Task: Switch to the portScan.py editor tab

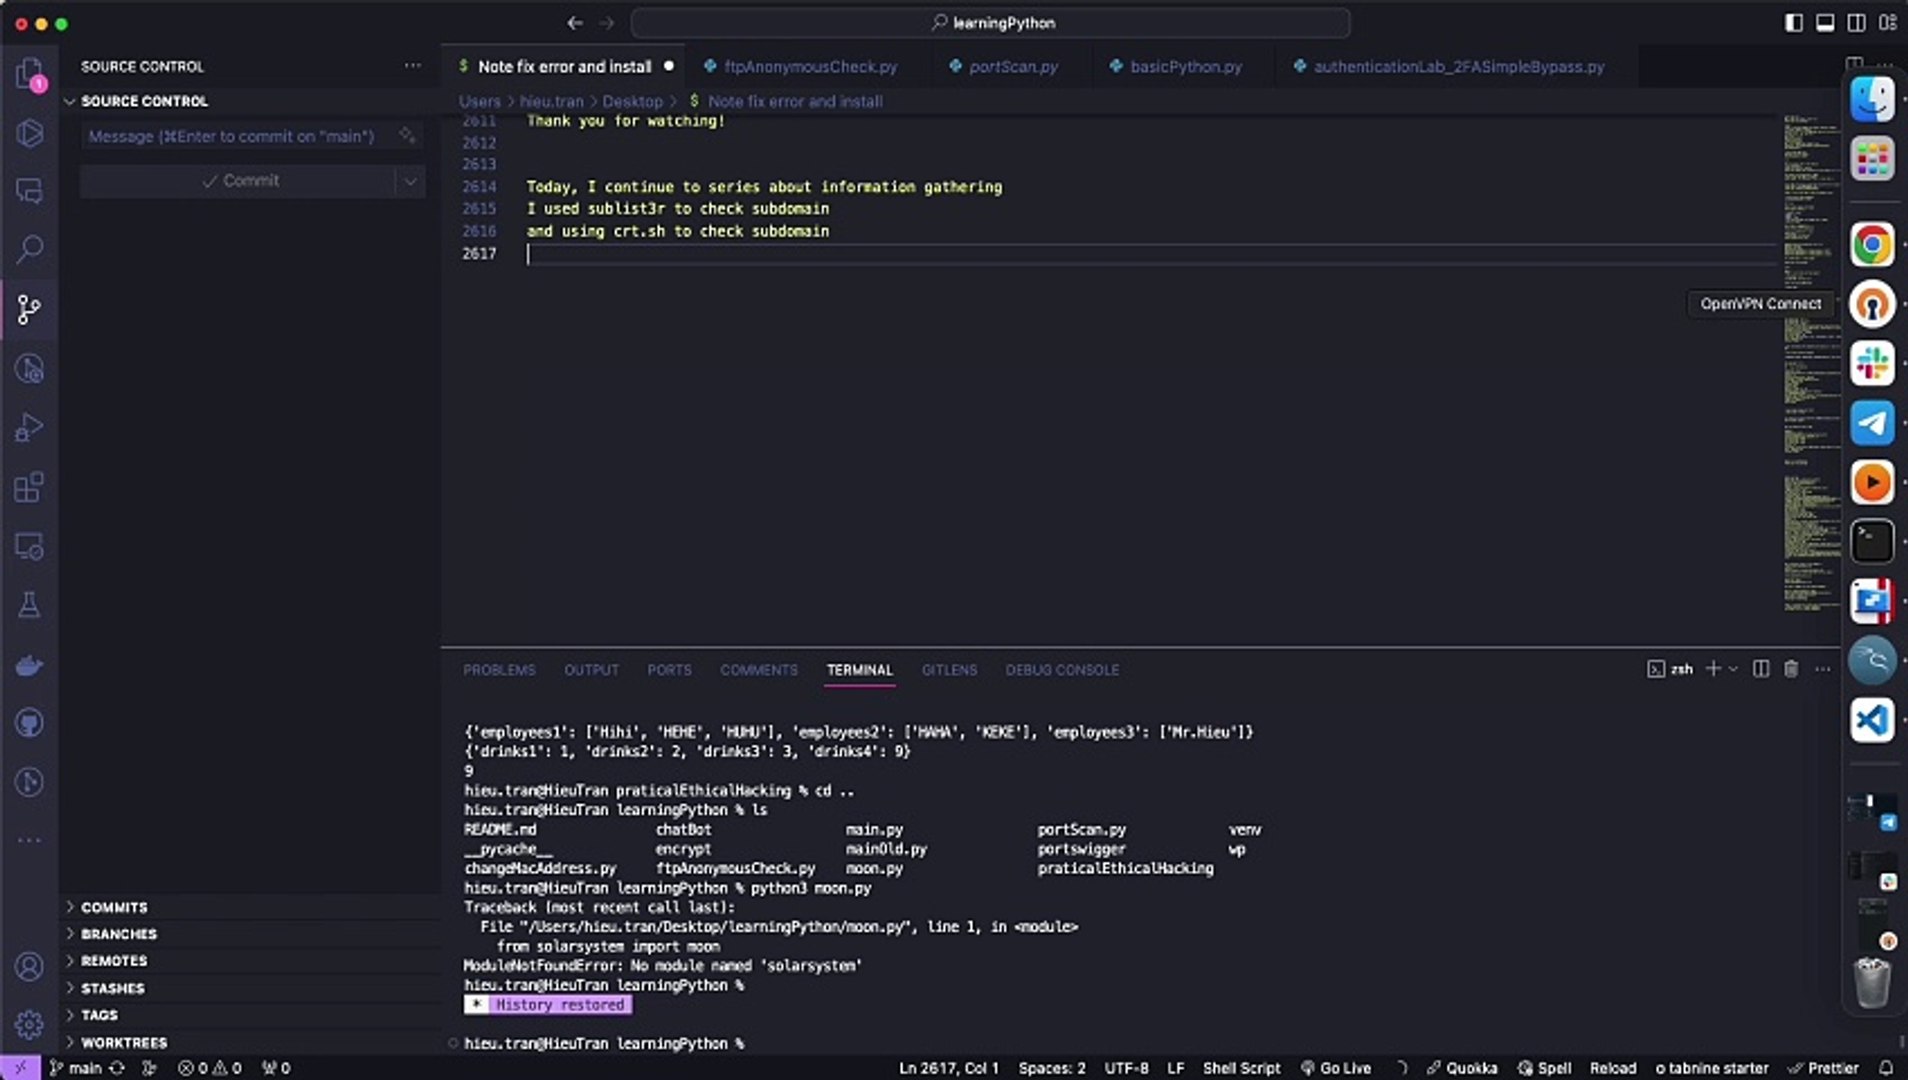Action: [1012, 66]
